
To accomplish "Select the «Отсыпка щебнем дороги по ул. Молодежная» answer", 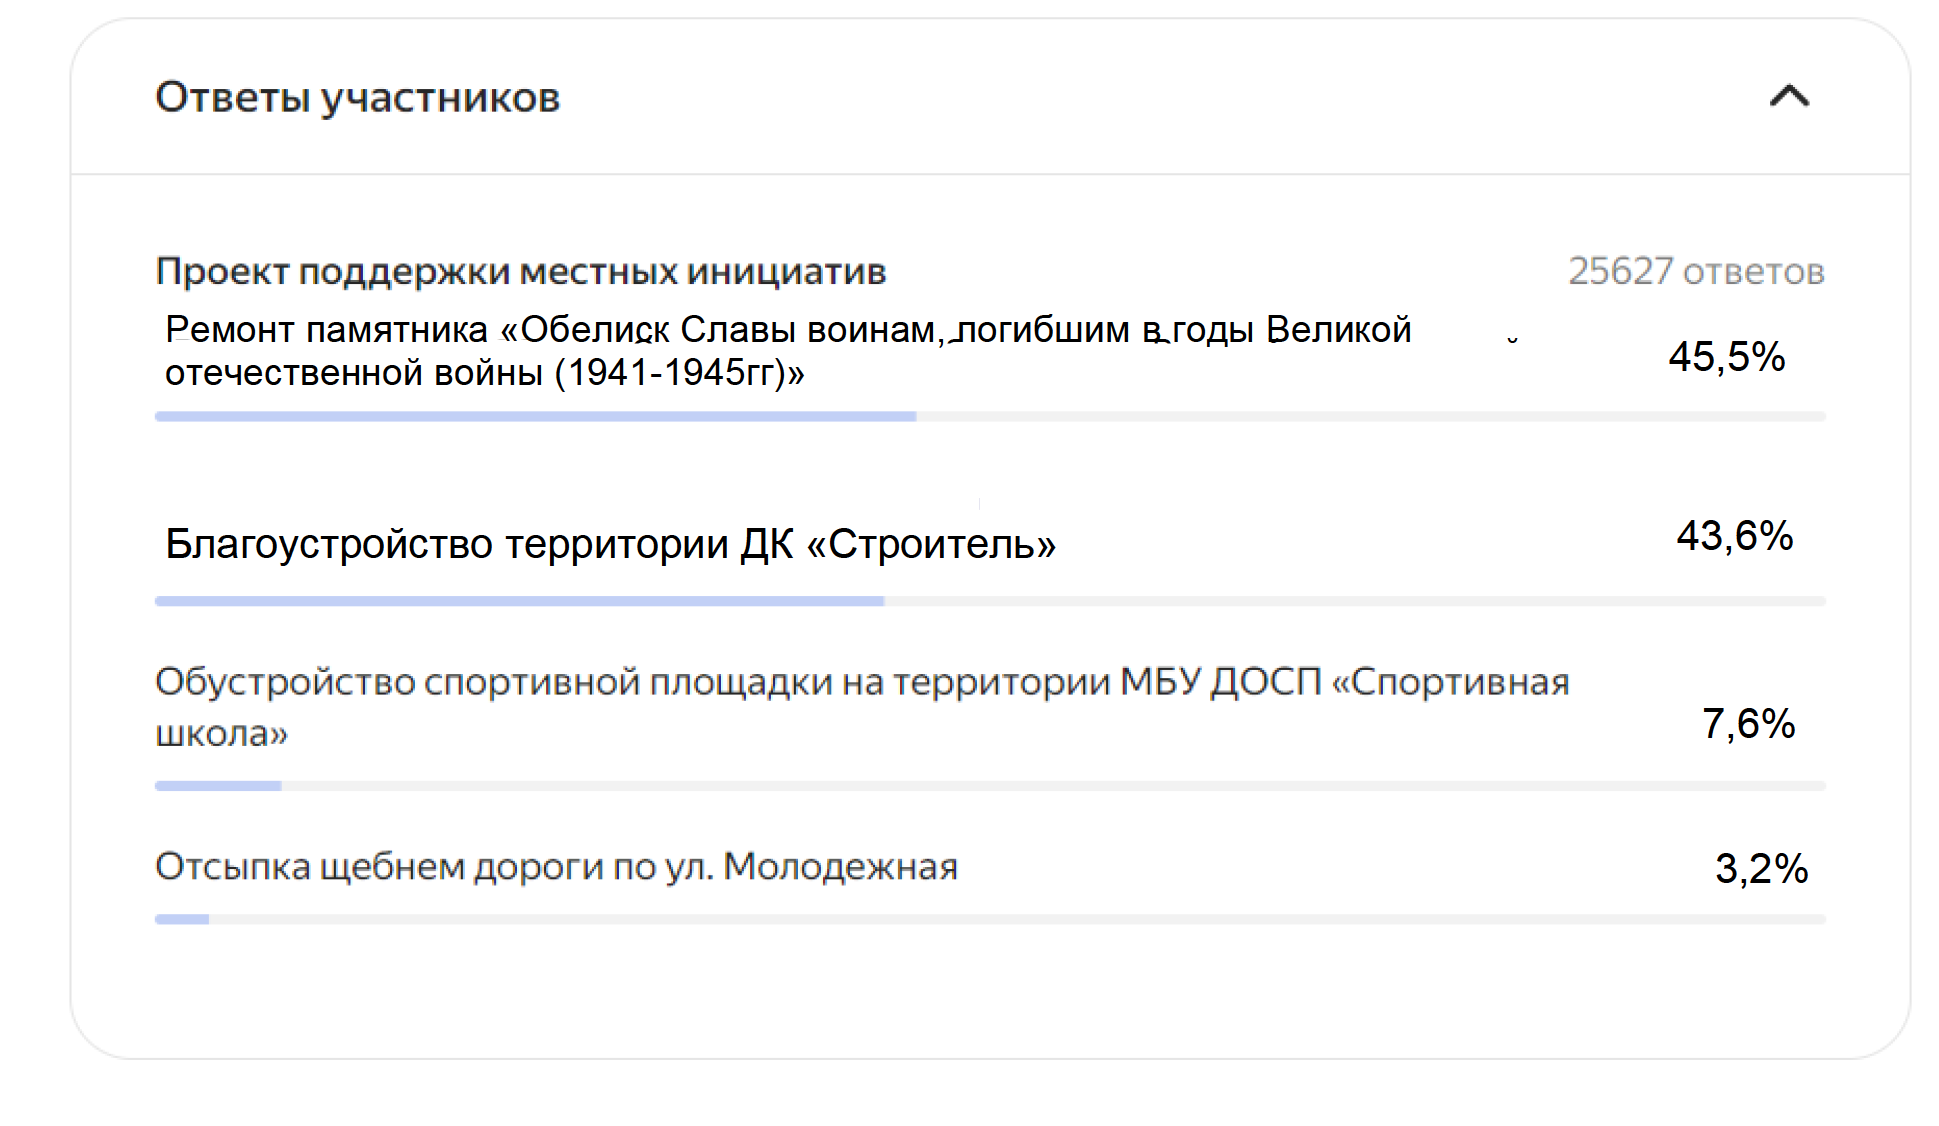I will tap(556, 867).
